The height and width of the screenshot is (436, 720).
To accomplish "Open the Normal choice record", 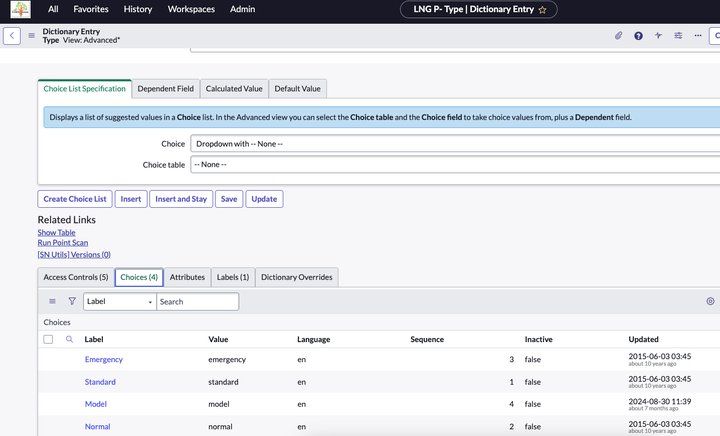I will click(x=97, y=426).
